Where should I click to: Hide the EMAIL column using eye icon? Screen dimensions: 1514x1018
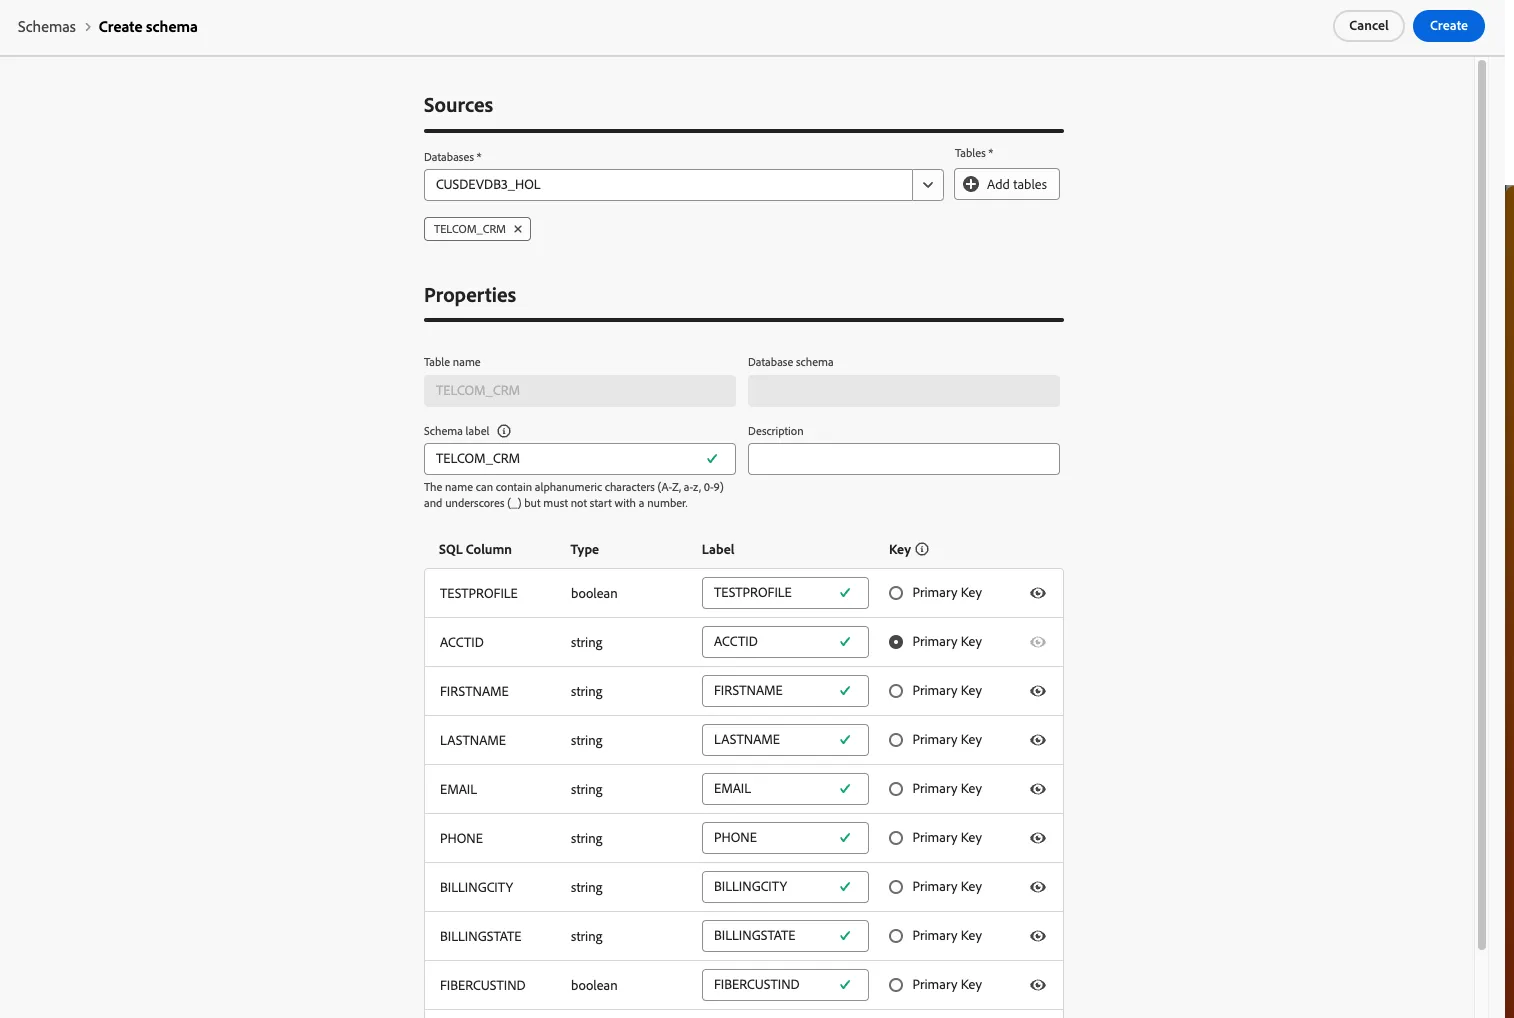pos(1038,789)
